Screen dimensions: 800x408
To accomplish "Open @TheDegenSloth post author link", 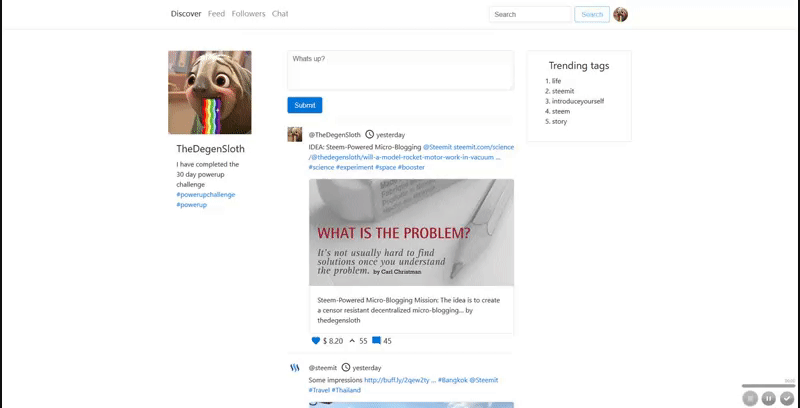I will coord(334,135).
